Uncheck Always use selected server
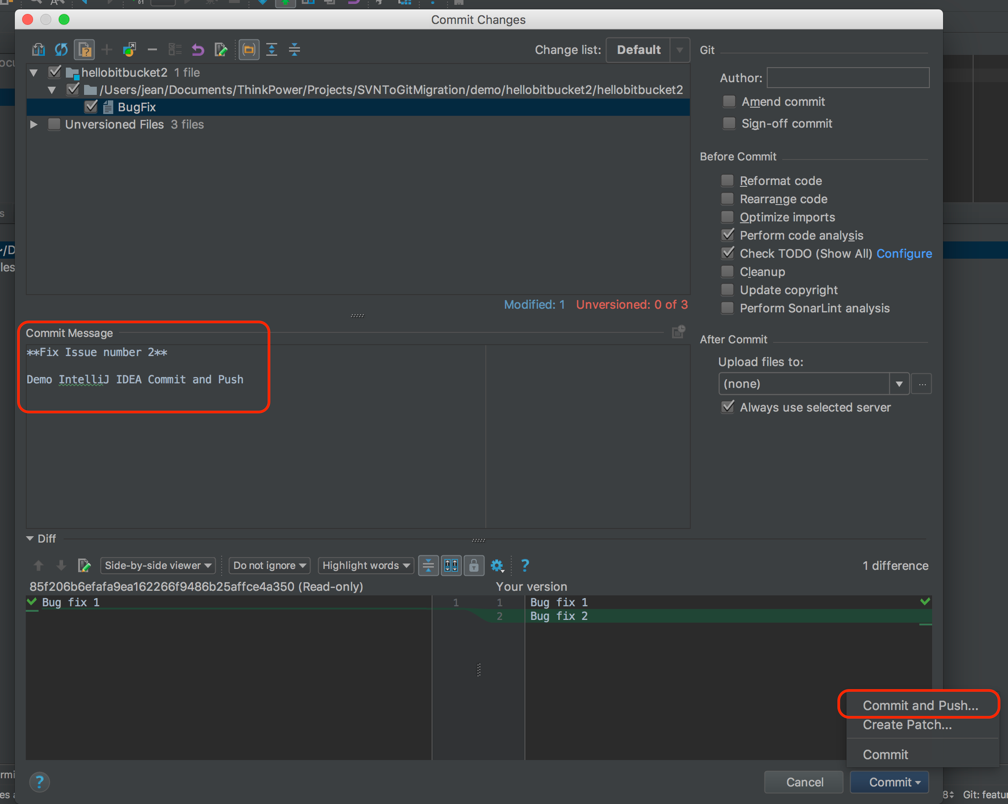1008x804 pixels. coord(727,407)
